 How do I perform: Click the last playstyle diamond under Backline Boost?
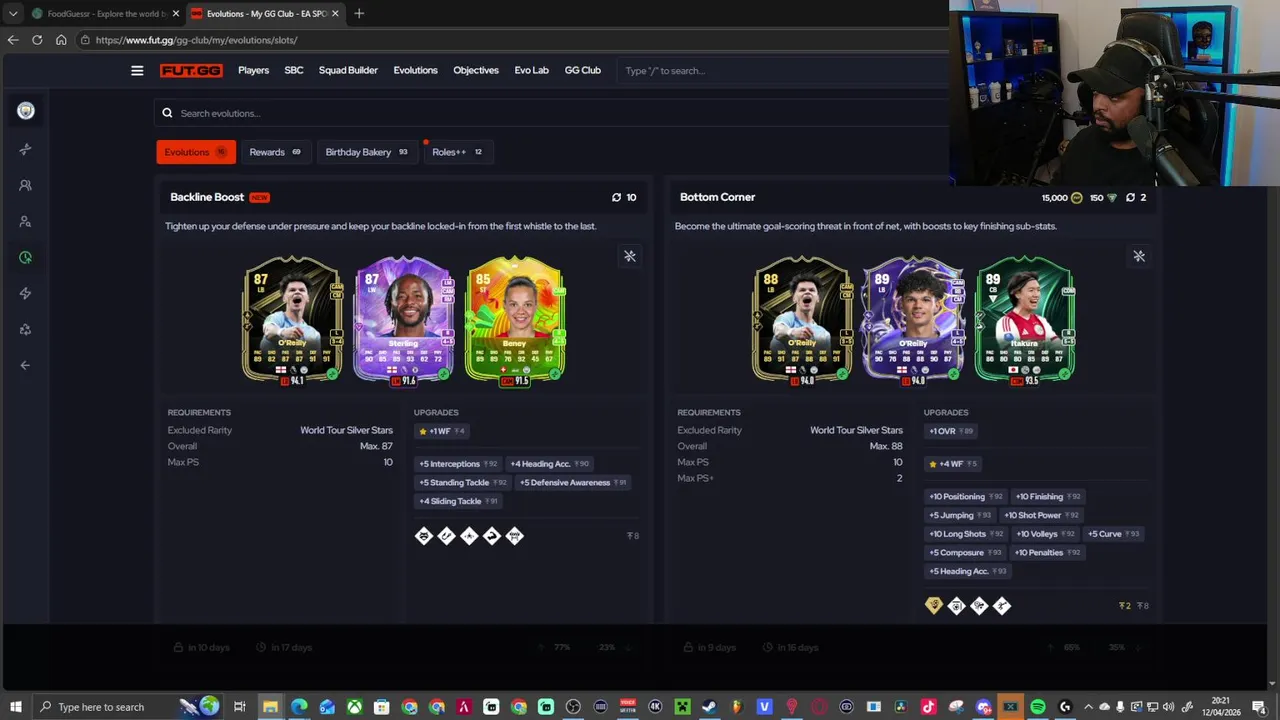pyautogui.click(x=515, y=536)
